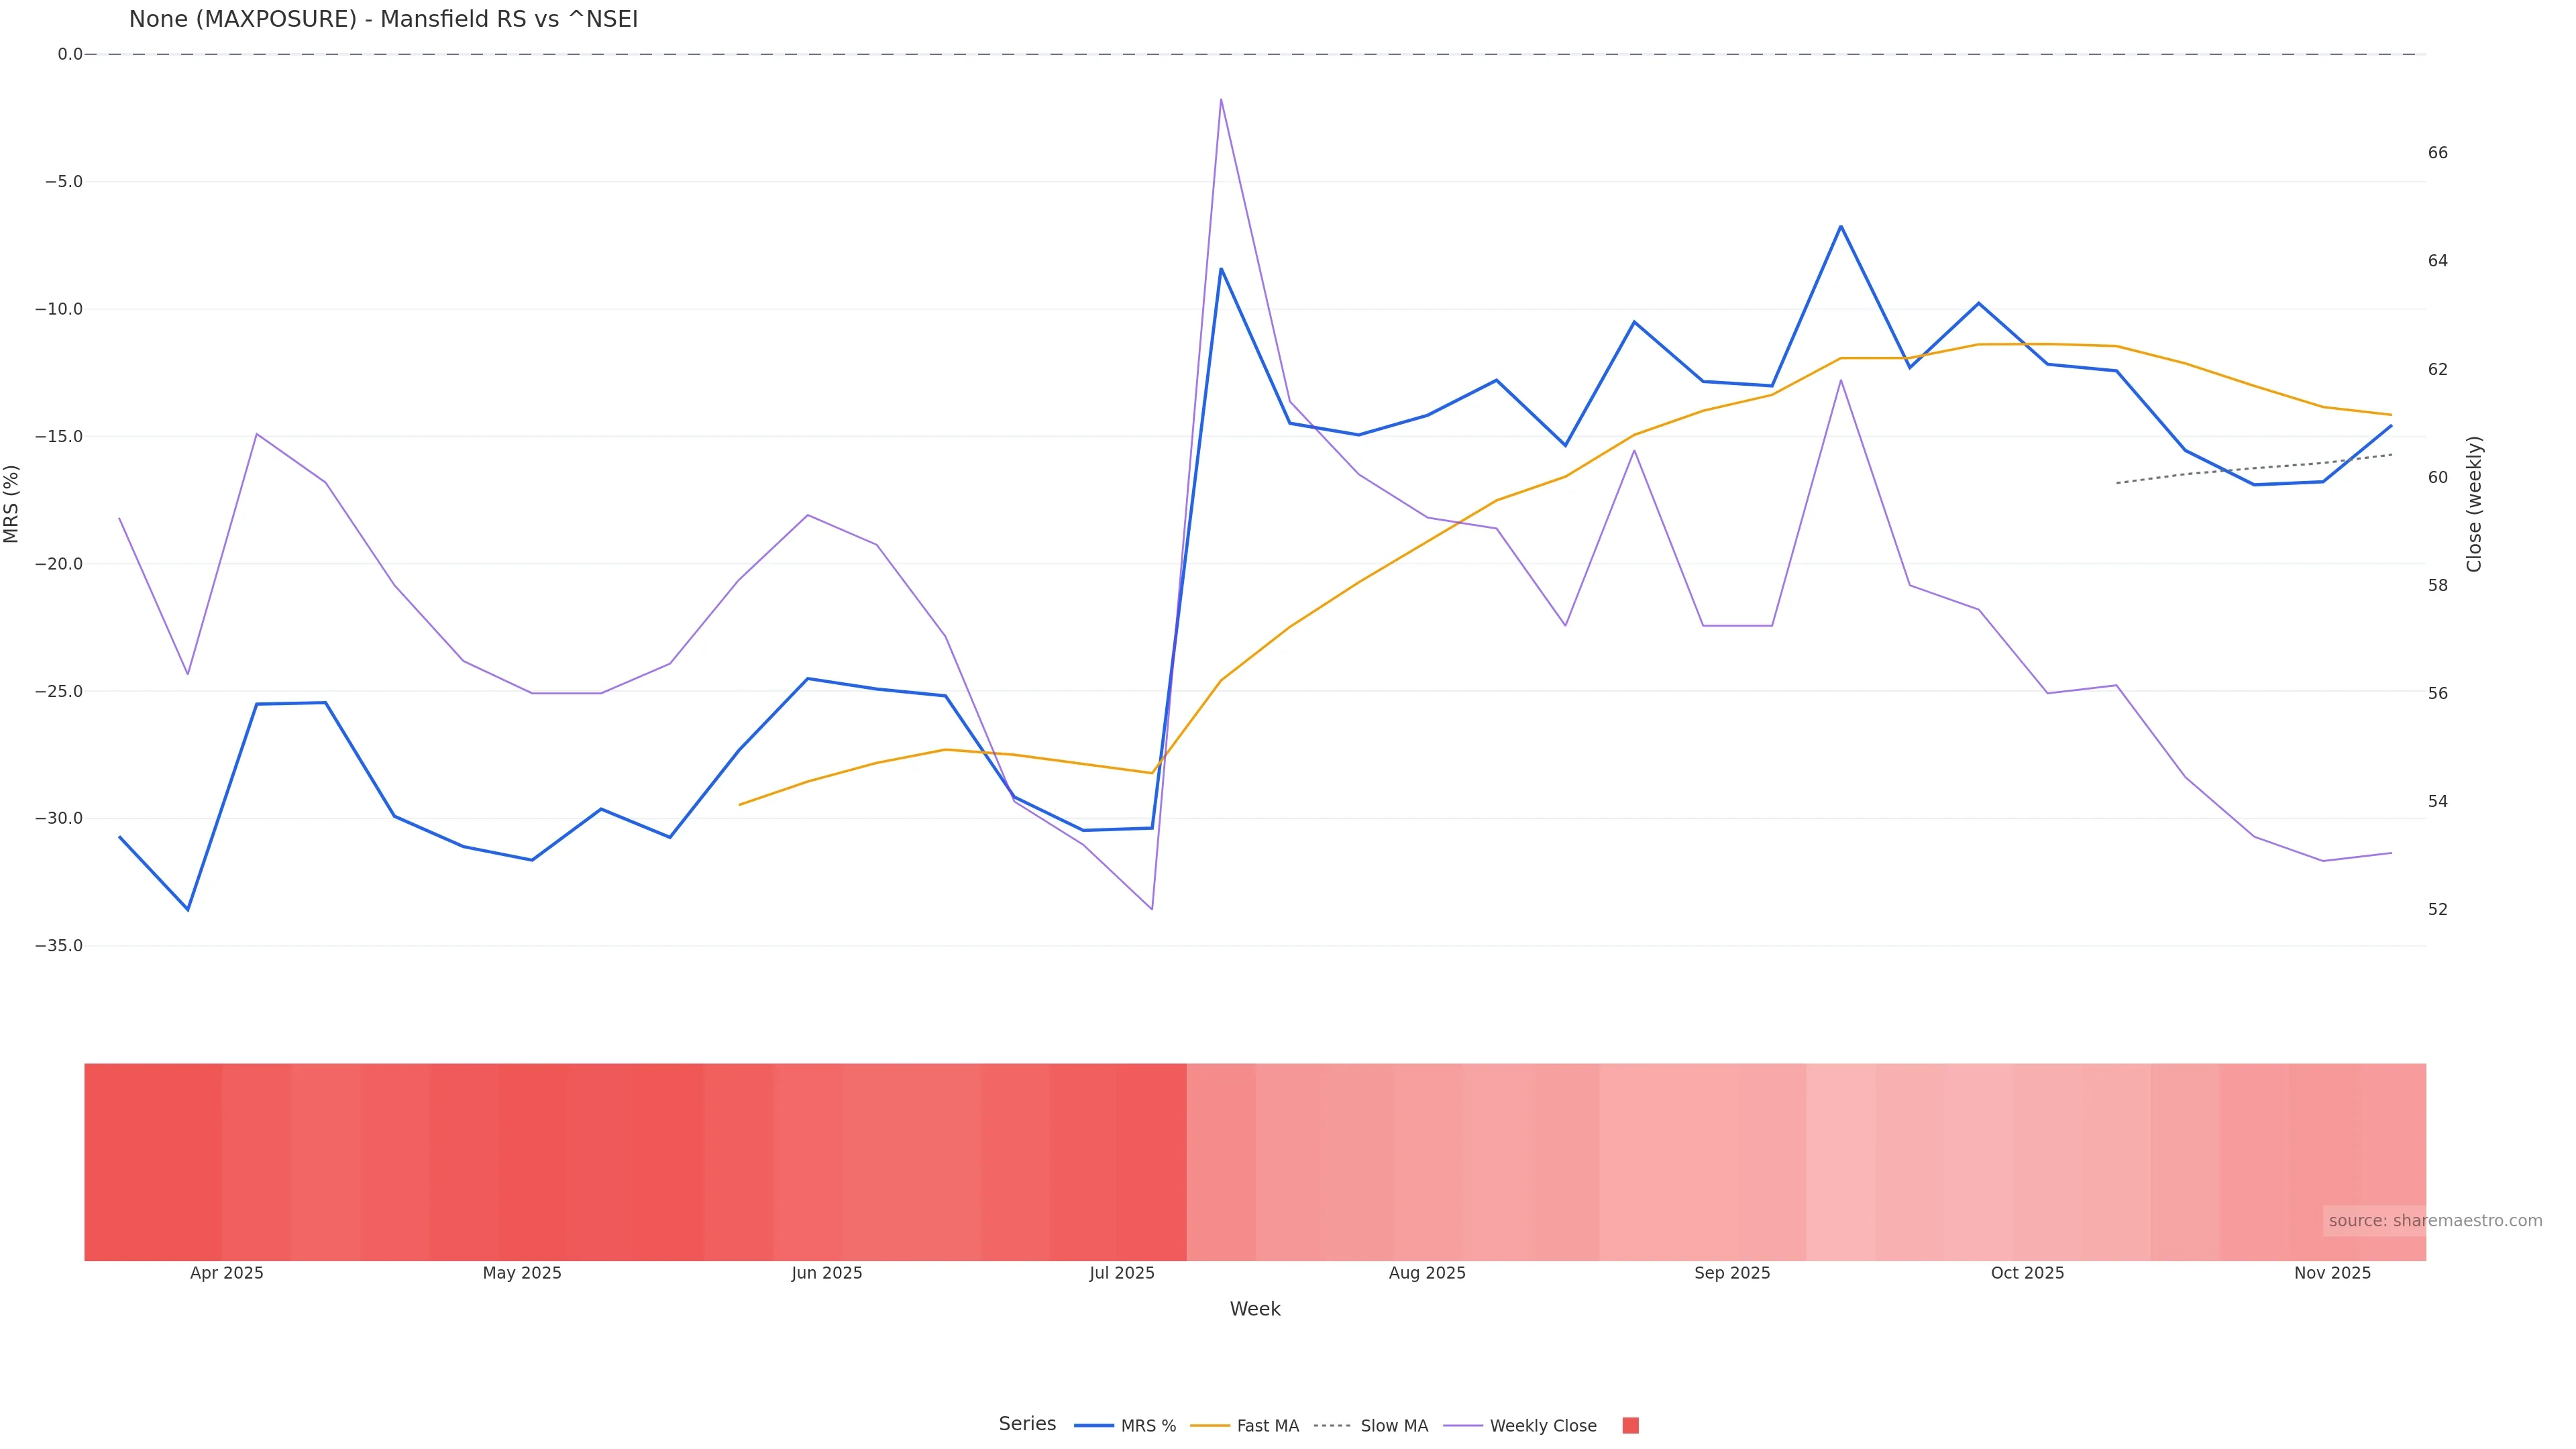The height and width of the screenshot is (1449, 2576).
Task: Click the Sep 2025 axis tick label
Action: [x=1732, y=1273]
